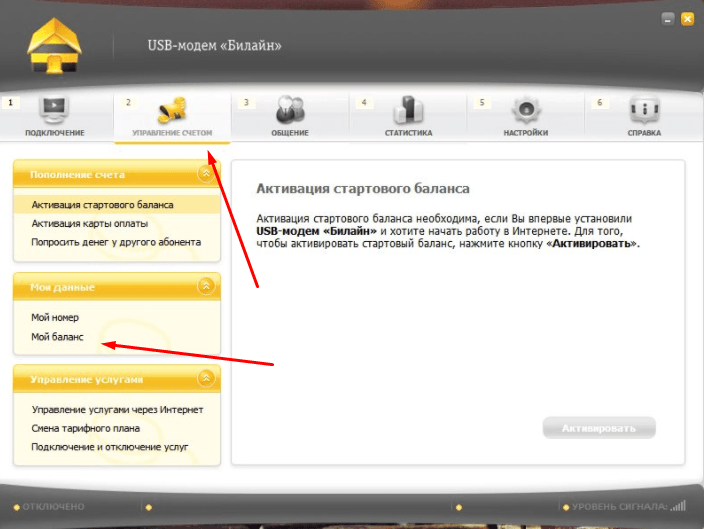
Task: Switch to the Подключение tab label
Action: pyautogui.click(x=55, y=133)
